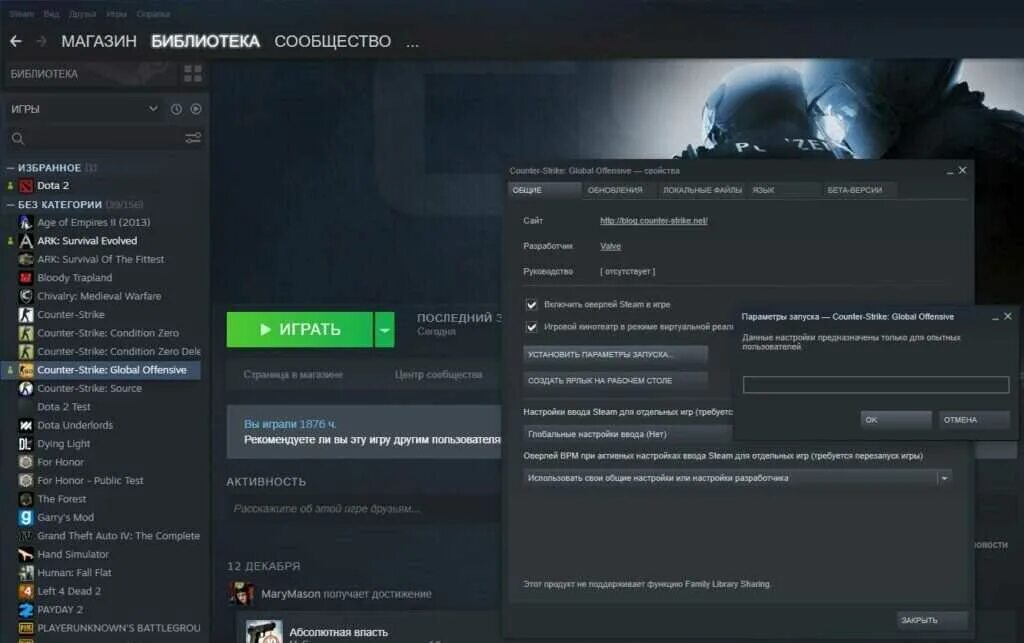Click the Human: Fall Flat icon

pyautogui.click(x=25, y=573)
